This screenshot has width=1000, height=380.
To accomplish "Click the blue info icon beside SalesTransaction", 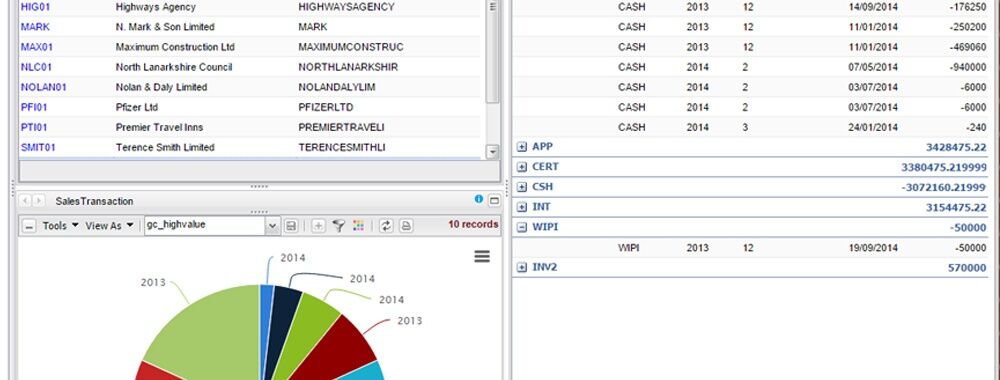I will (479, 199).
